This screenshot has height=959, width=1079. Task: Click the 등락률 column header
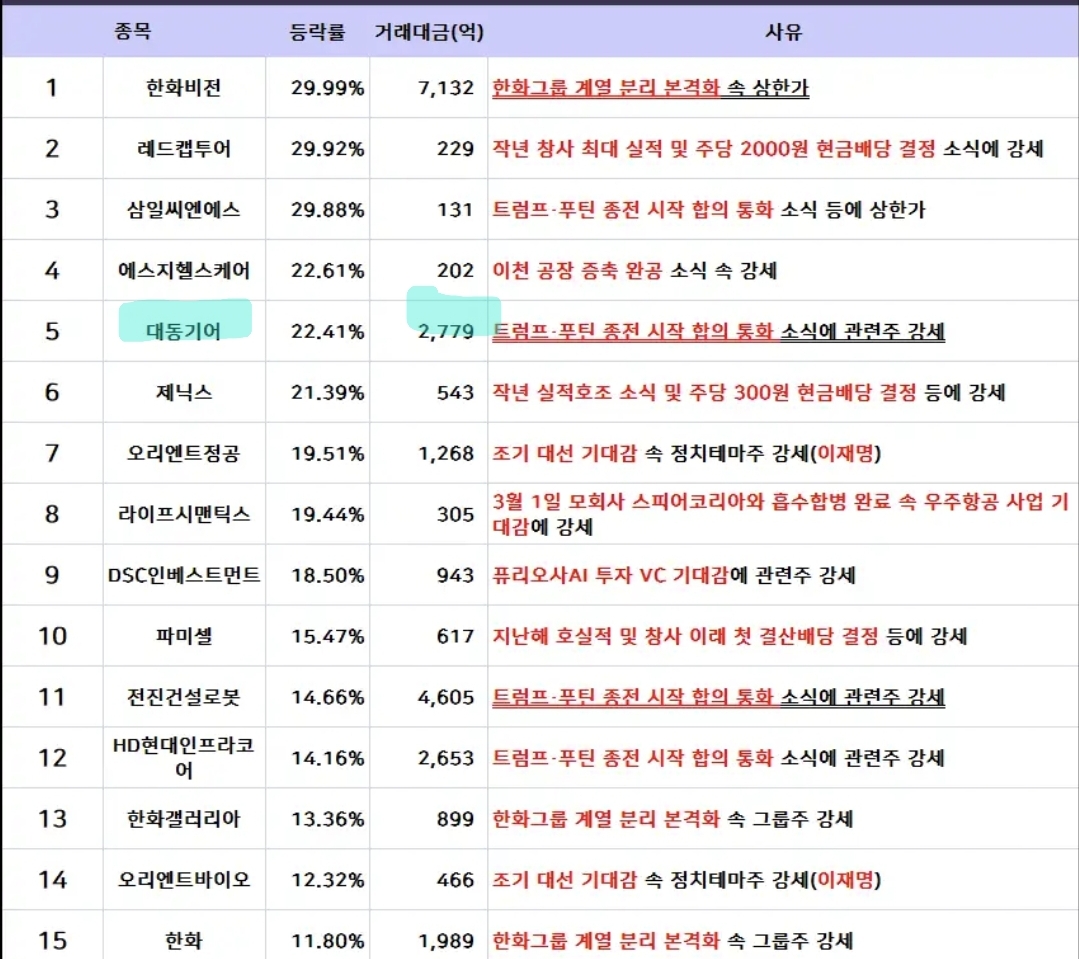pos(317,32)
